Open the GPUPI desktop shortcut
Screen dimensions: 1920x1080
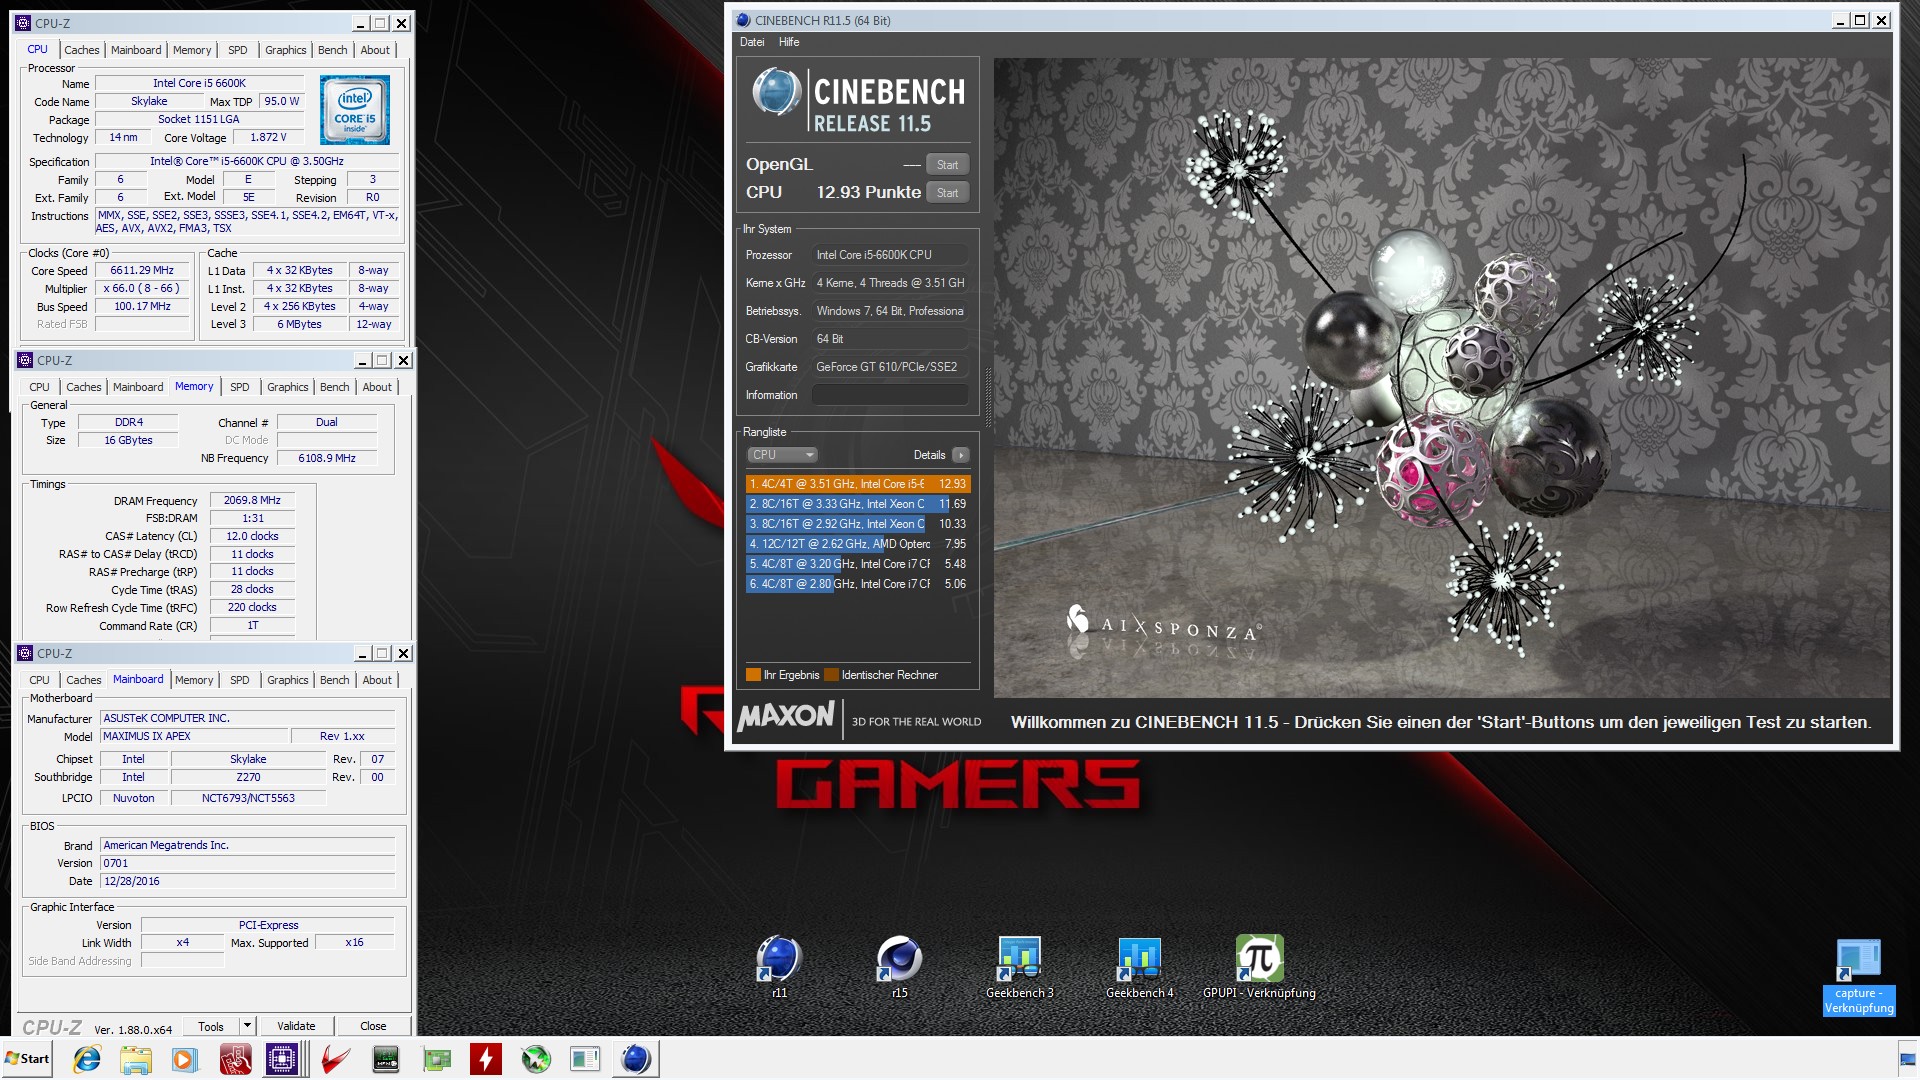pos(1259,965)
